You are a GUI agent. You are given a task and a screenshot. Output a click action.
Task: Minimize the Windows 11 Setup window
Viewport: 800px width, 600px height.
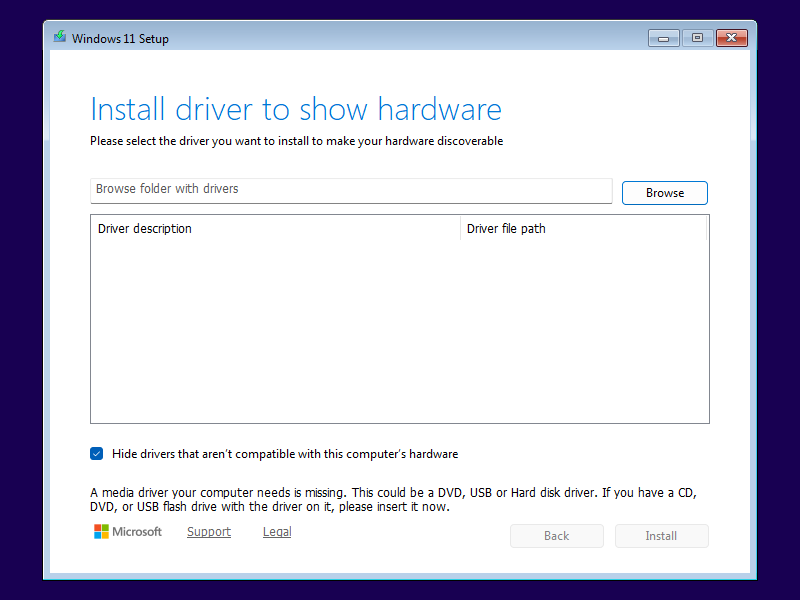(663, 38)
